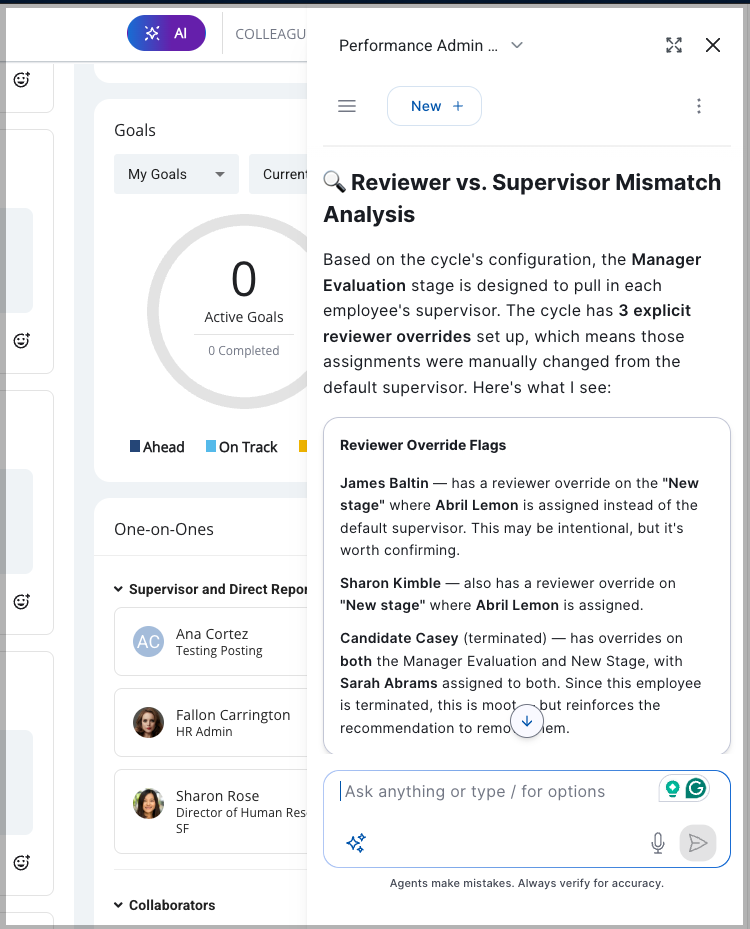This screenshot has height=929, width=750.
Task: Click the On Track legend color swatch
Action: 211,446
